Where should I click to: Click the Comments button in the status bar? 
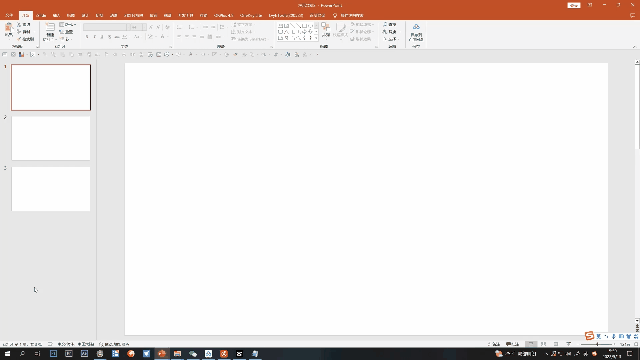pos(513,344)
